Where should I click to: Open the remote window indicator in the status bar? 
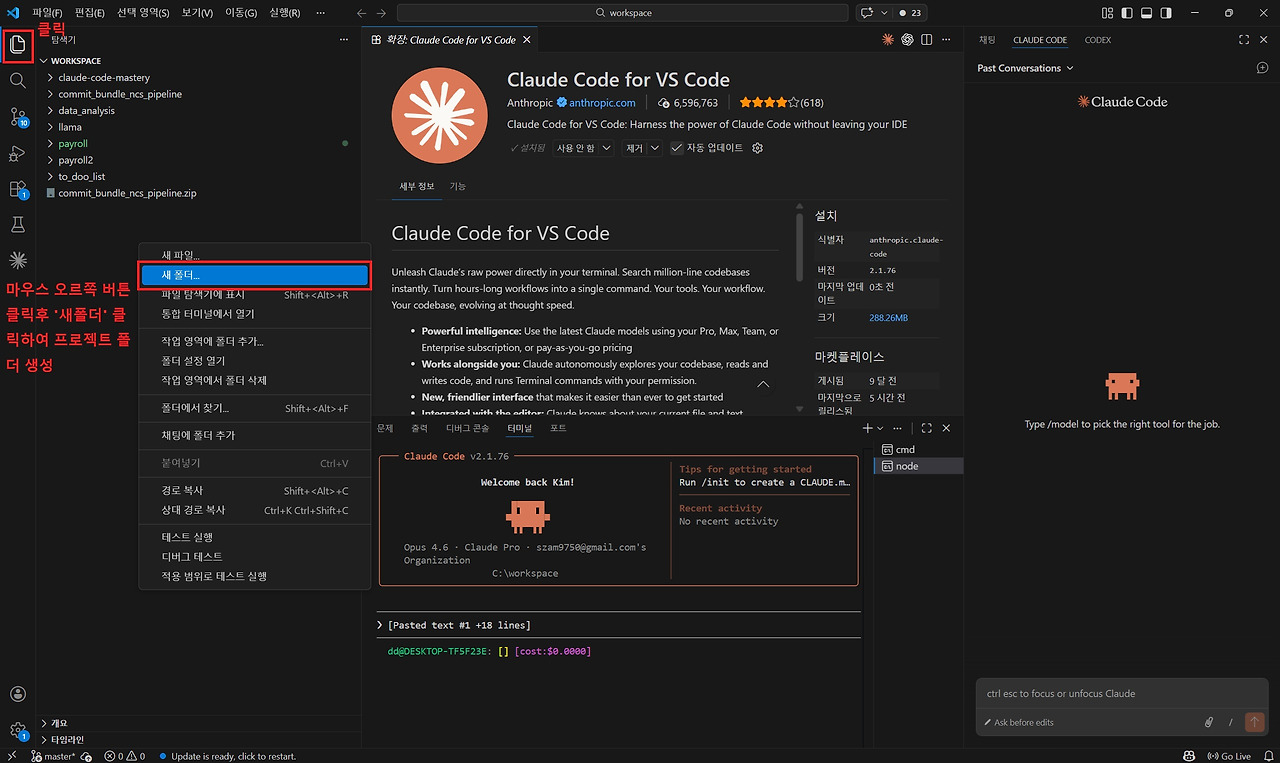click(x=11, y=756)
